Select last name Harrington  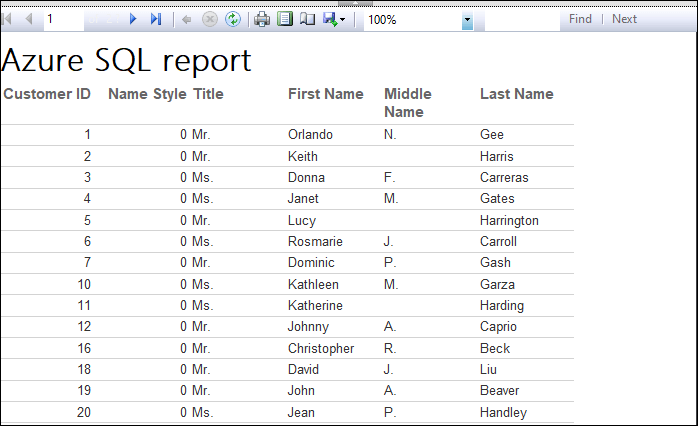tap(509, 220)
